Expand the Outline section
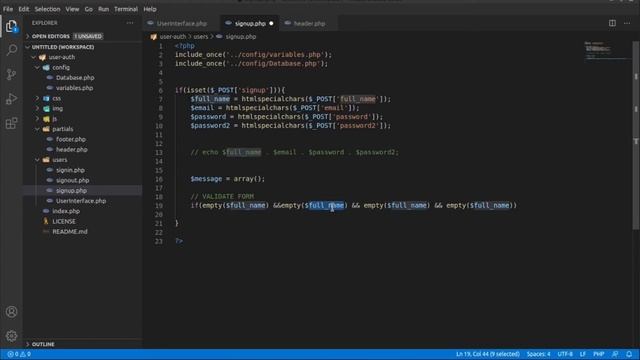640x360 pixels. point(82,344)
